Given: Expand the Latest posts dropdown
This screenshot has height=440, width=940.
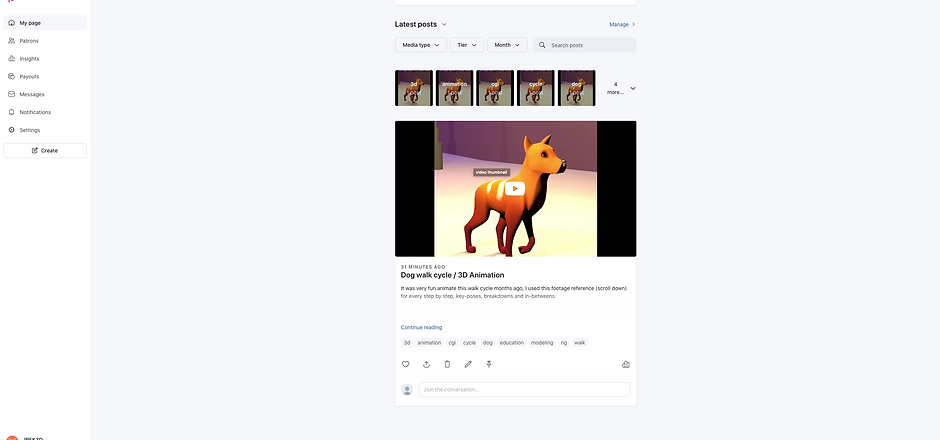Looking at the screenshot, I should click(444, 25).
